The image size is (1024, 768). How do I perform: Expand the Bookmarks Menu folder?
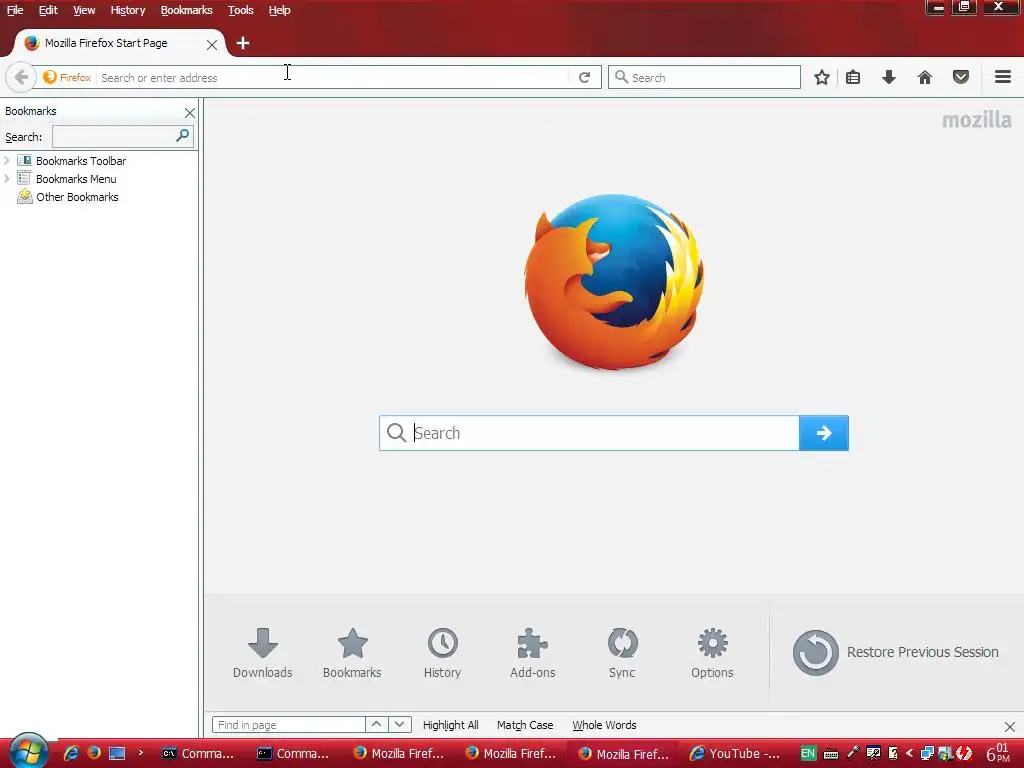coord(7,178)
